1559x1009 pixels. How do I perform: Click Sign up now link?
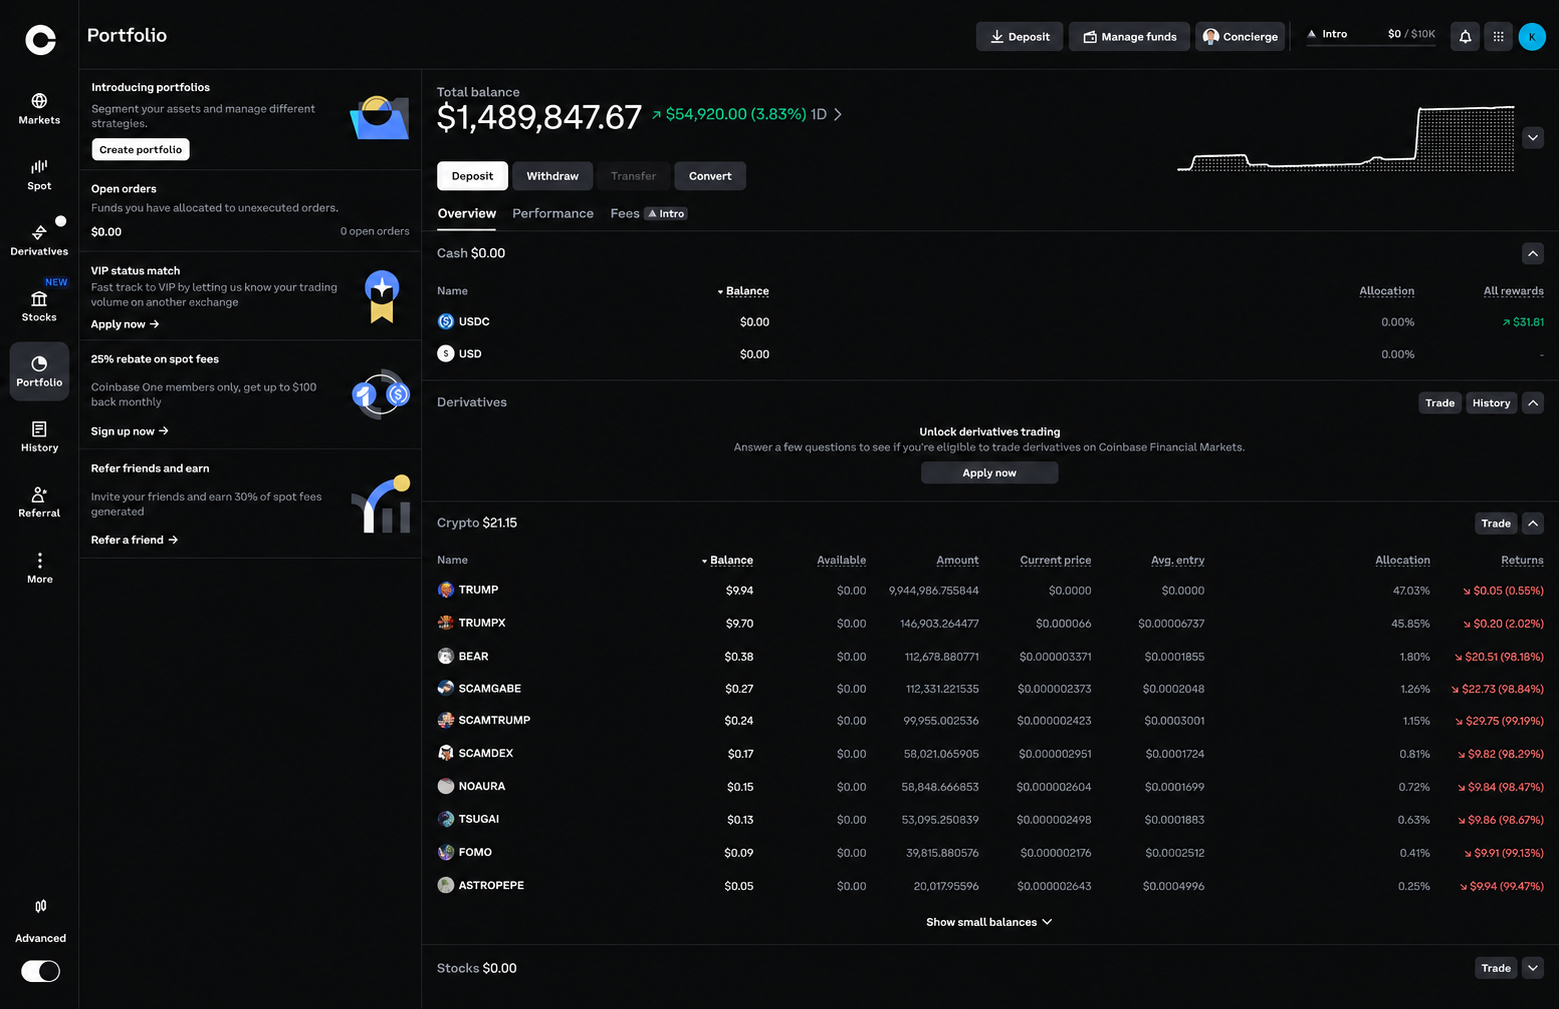coord(130,431)
